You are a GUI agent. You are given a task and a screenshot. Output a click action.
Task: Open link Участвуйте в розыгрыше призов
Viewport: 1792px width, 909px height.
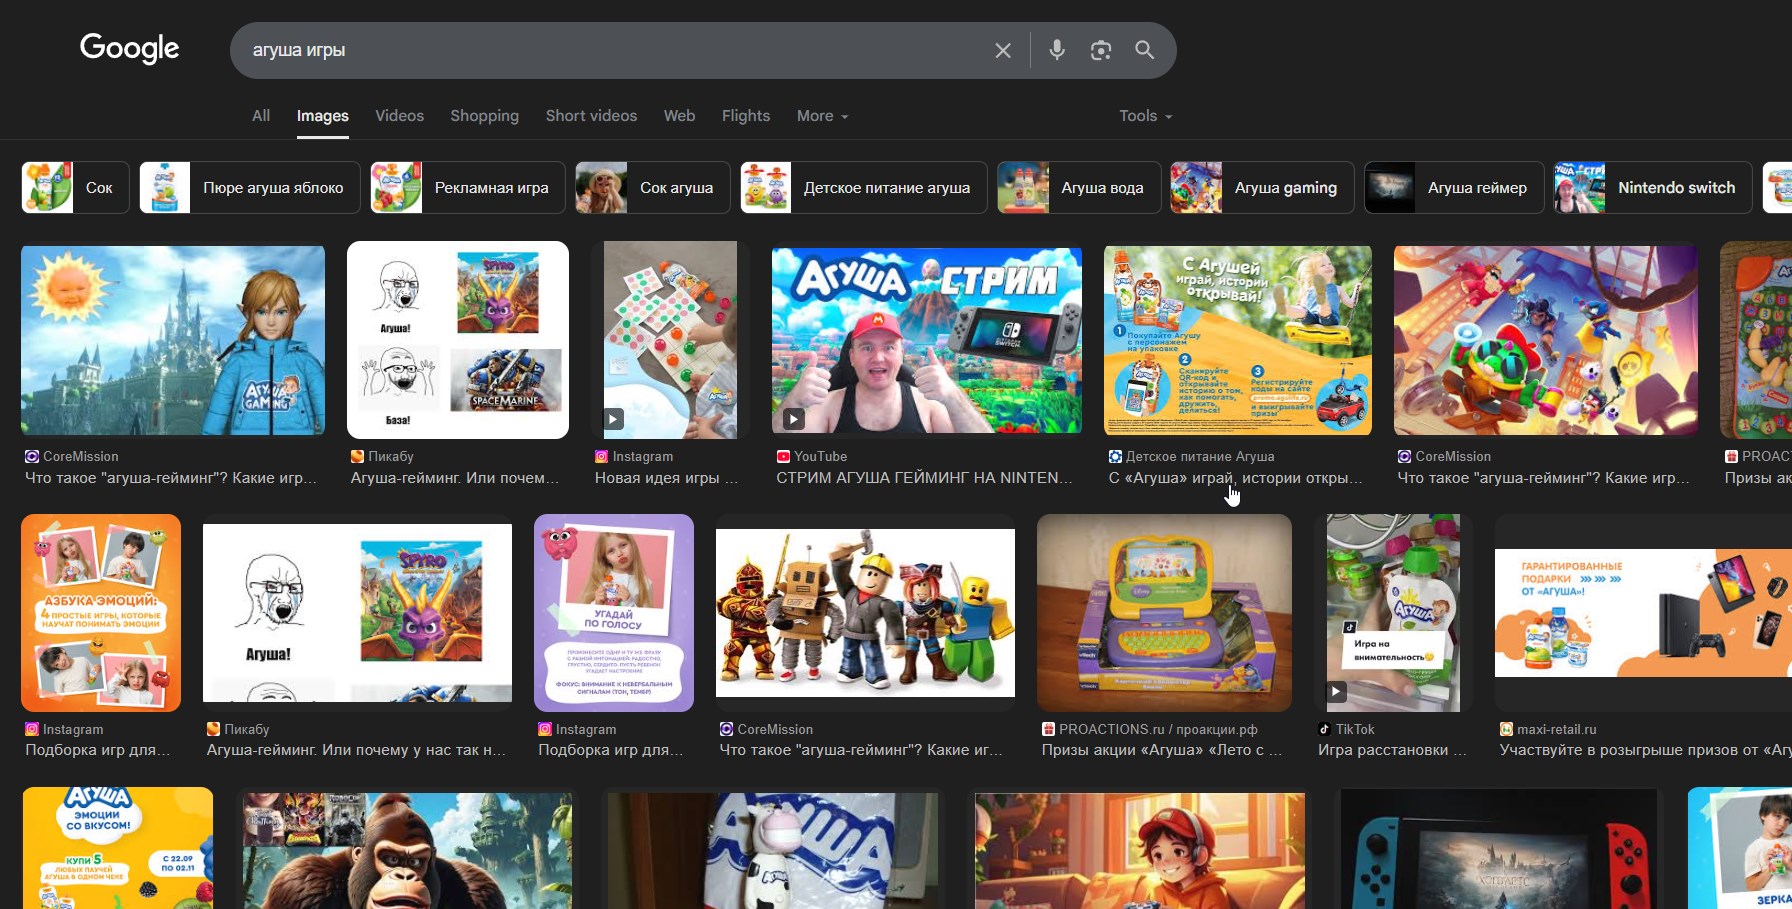[x=1645, y=750]
